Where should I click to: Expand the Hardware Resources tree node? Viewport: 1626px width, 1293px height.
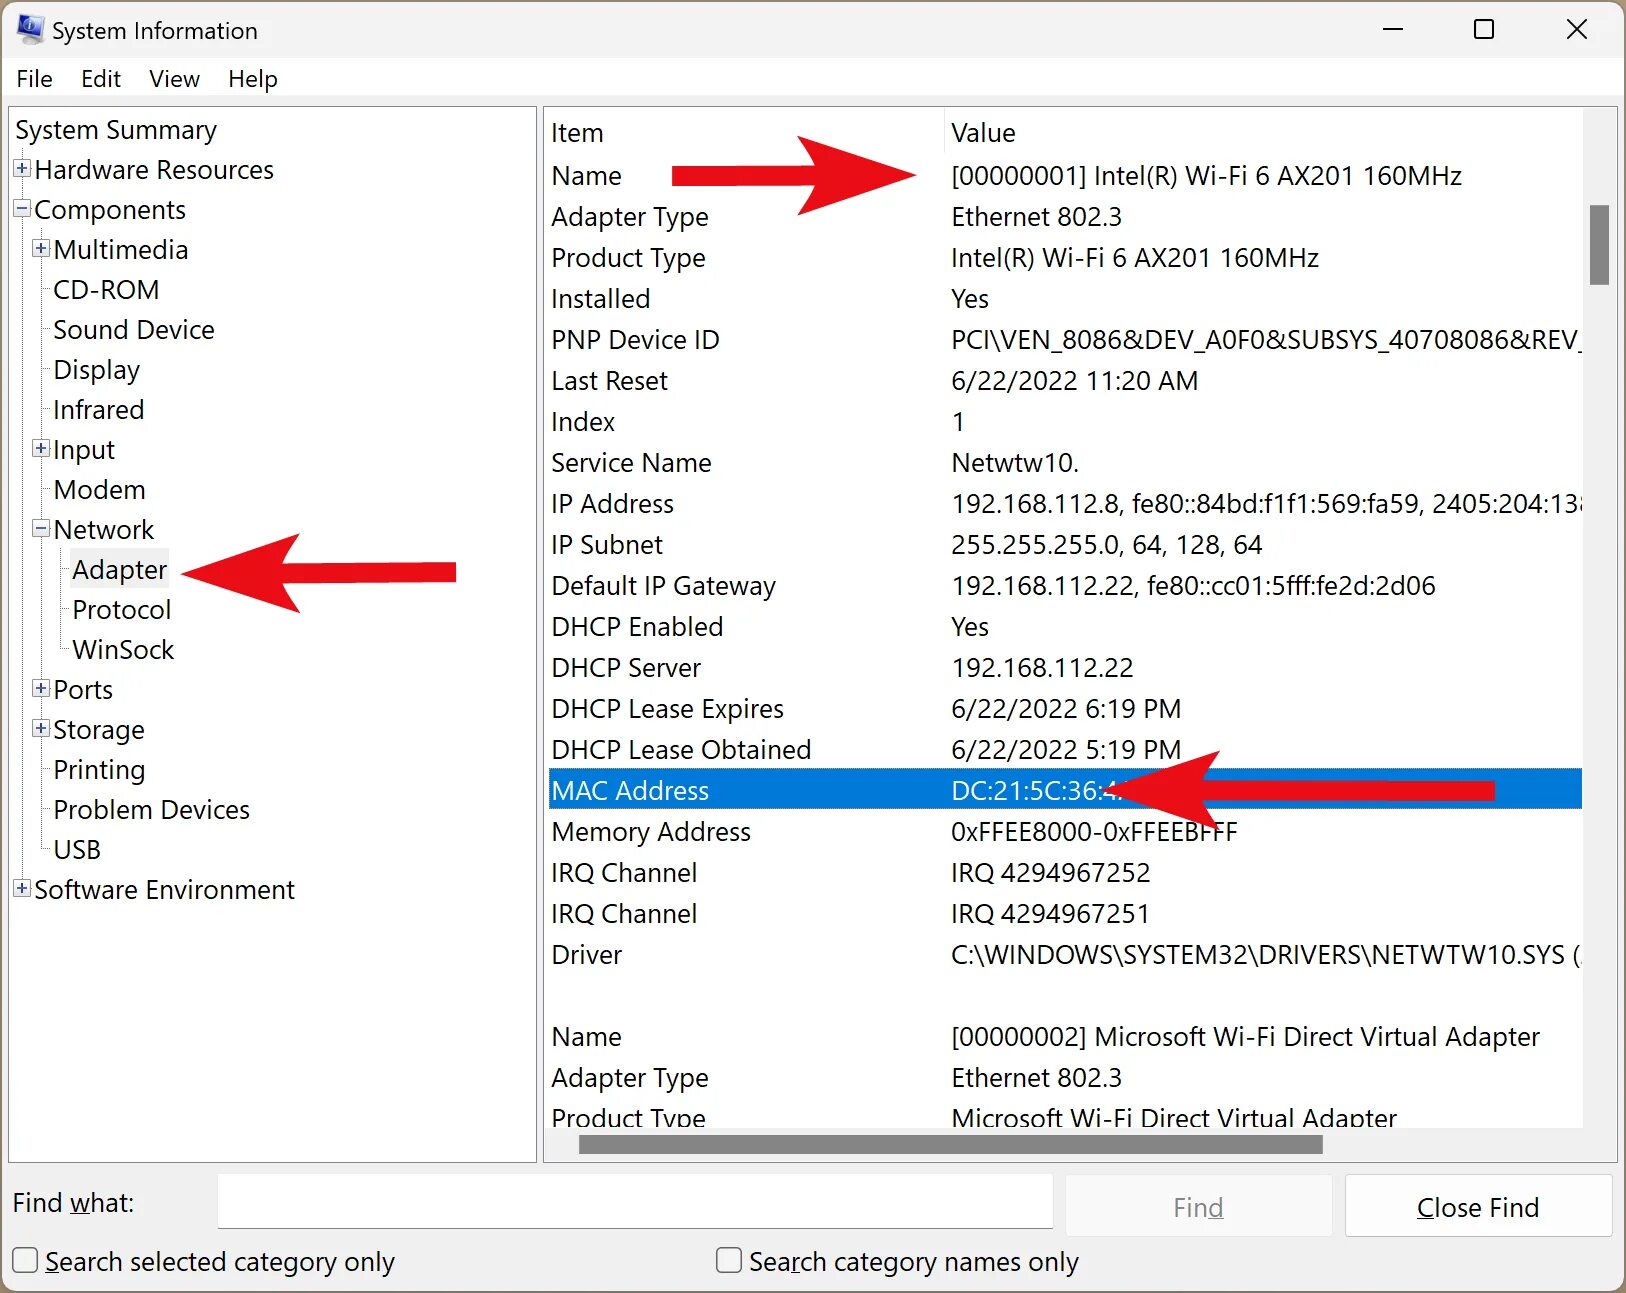point(22,169)
